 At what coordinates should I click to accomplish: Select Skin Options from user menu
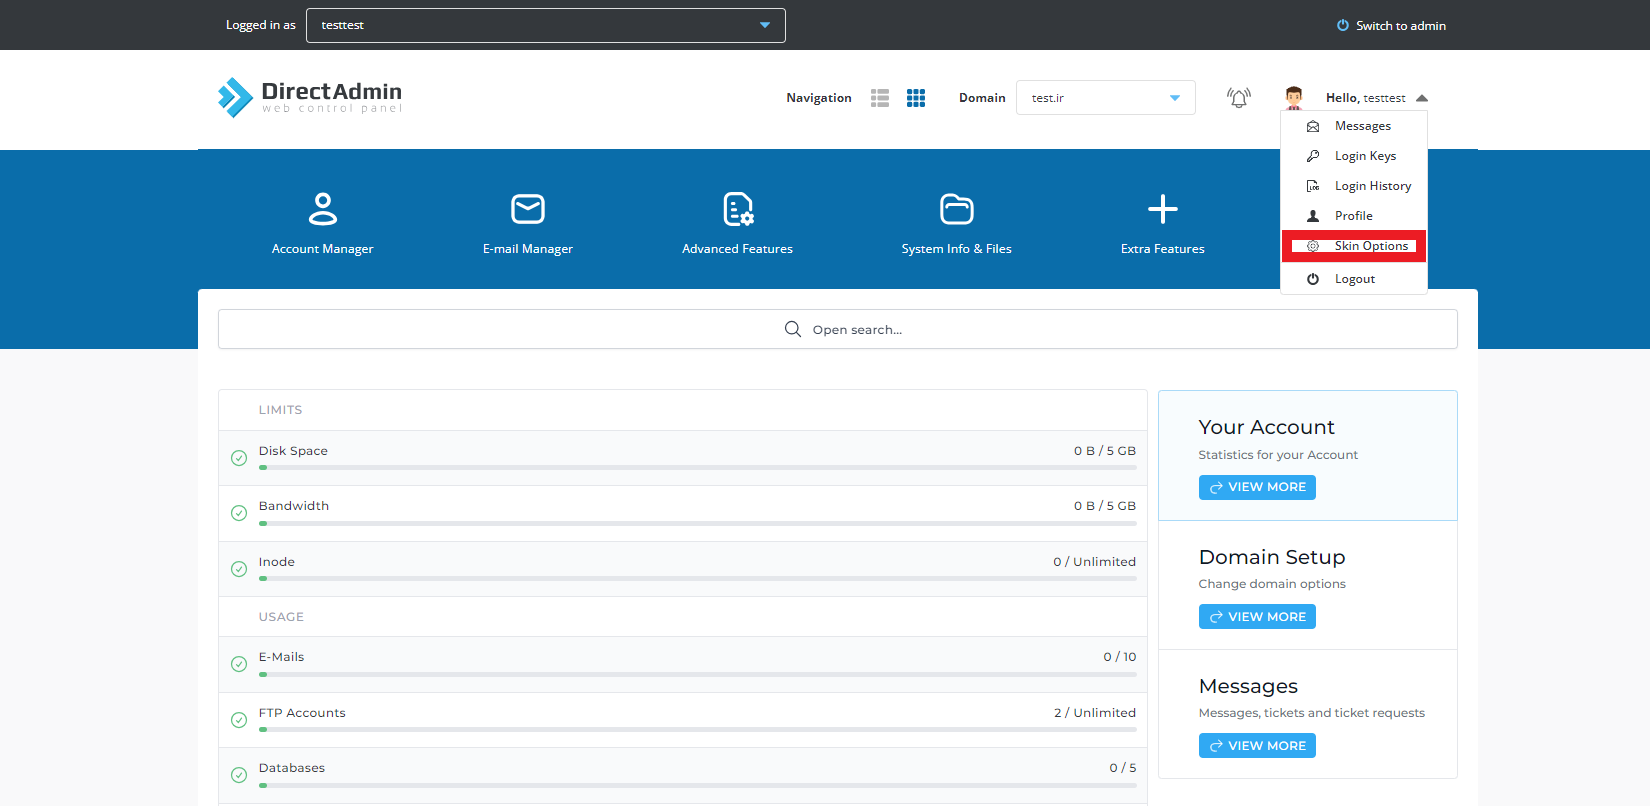coord(1370,246)
